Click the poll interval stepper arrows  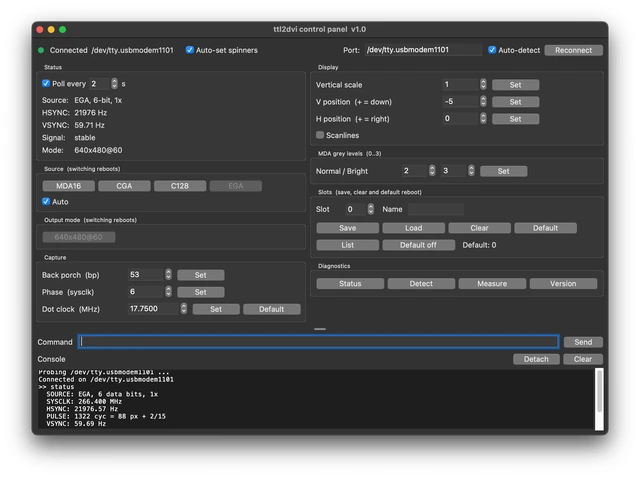click(114, 84)
